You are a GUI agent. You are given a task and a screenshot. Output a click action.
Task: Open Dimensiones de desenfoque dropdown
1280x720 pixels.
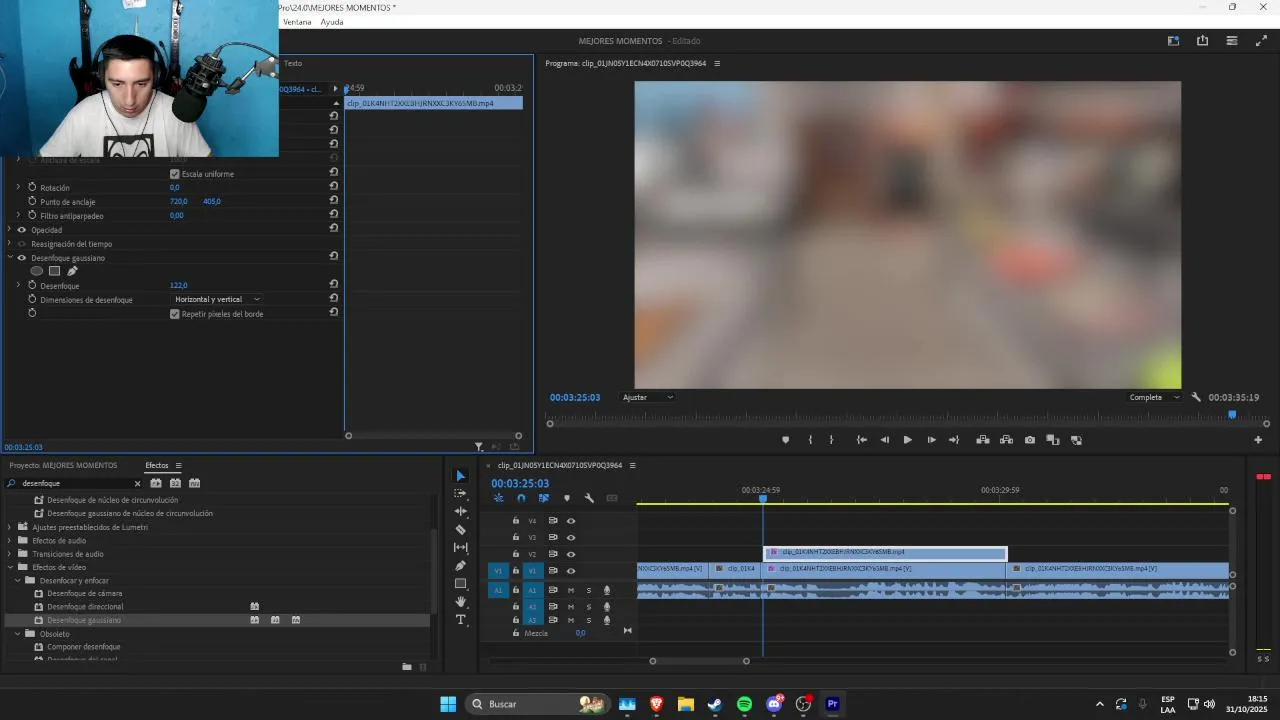217,299
